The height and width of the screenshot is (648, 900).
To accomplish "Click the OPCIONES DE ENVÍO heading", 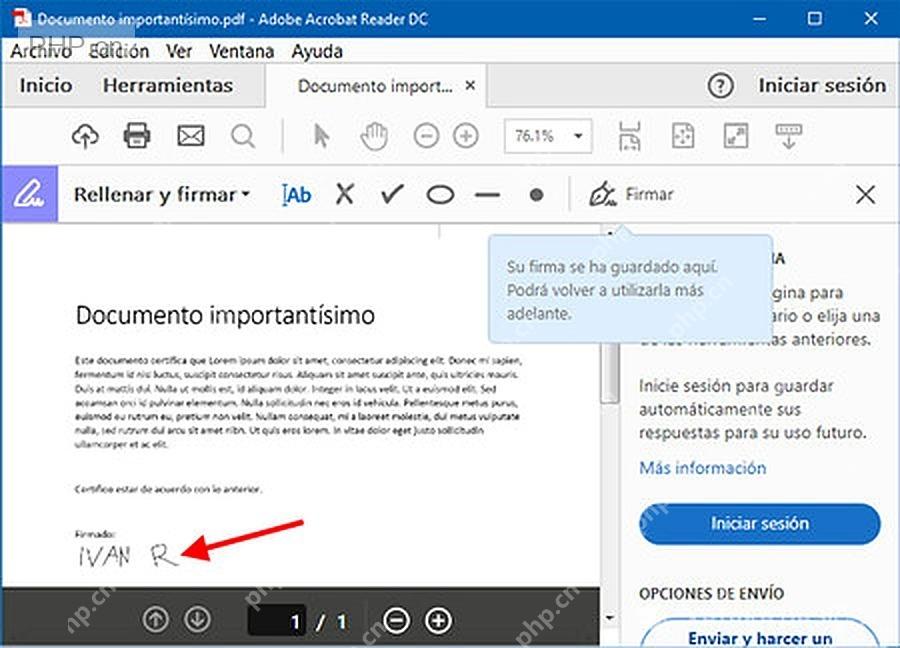I will point(711,593).
